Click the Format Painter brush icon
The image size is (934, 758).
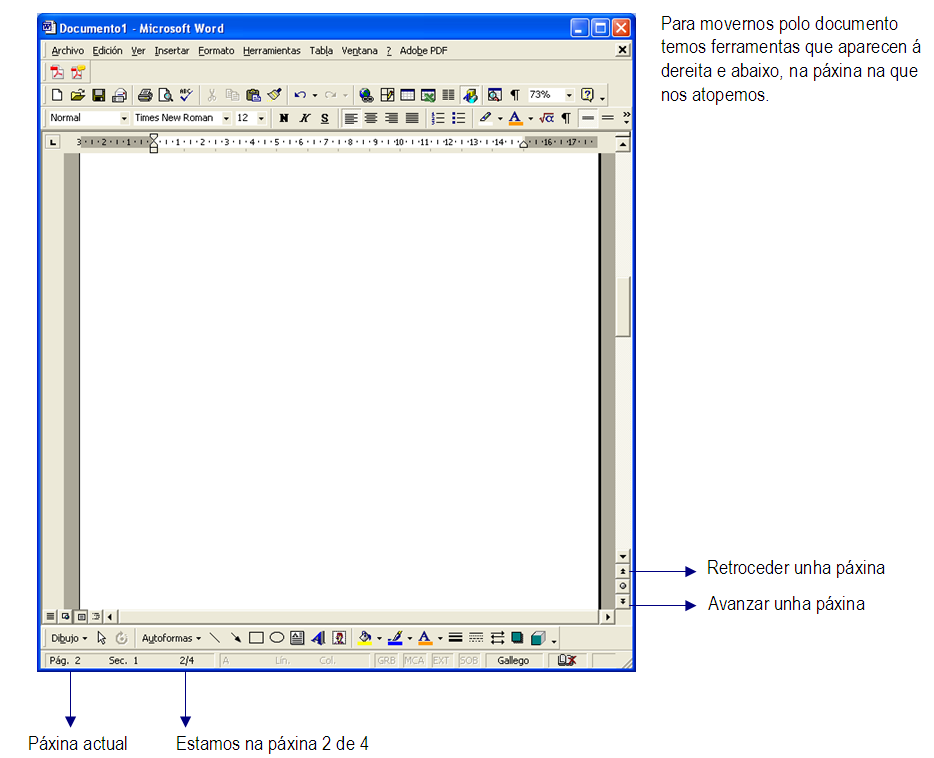click(274, 95)
